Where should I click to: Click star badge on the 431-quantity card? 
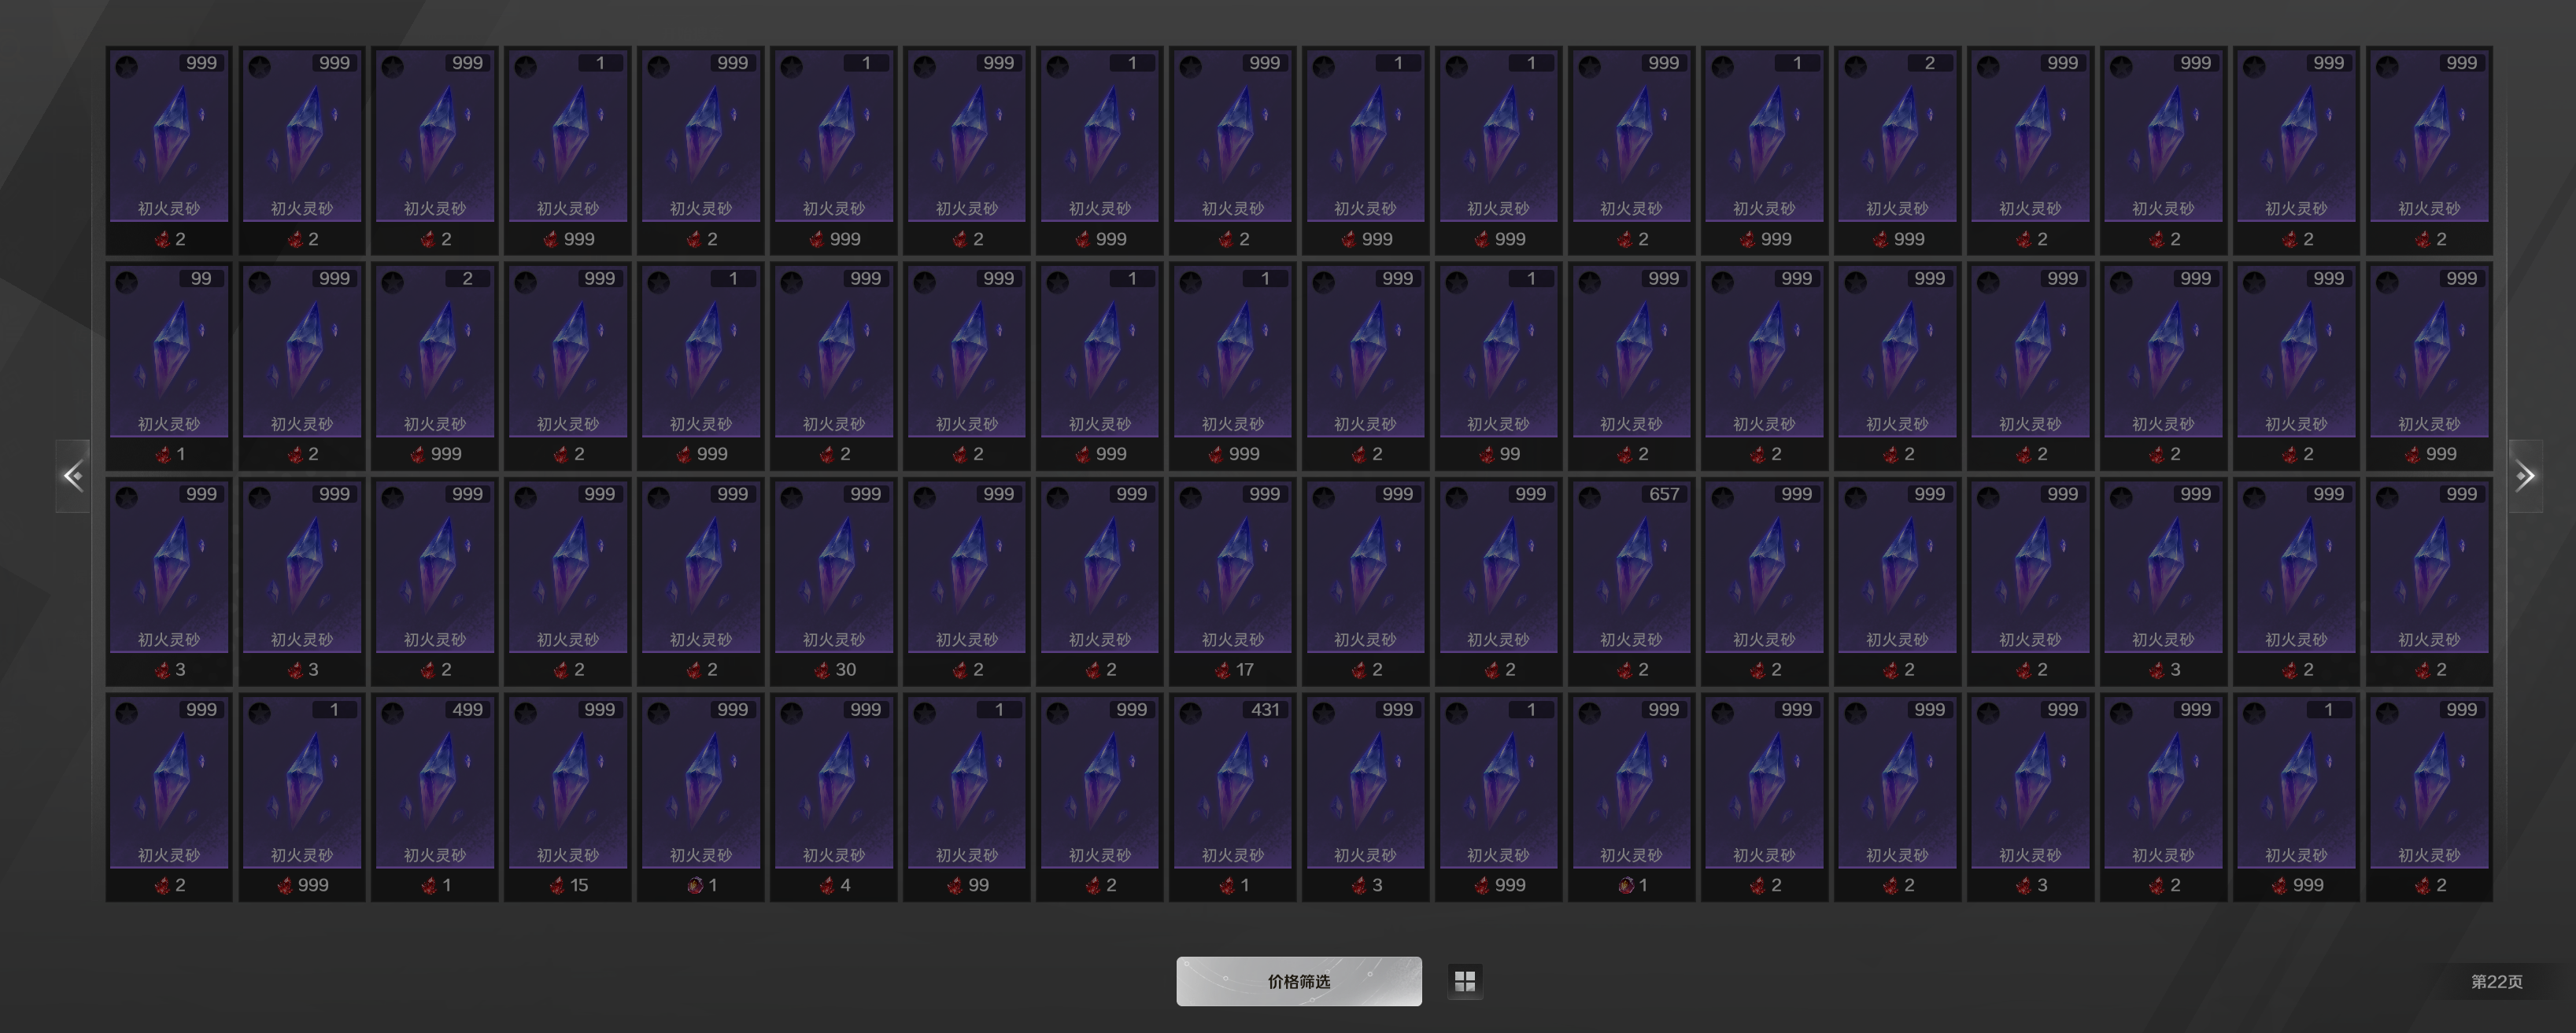click(x=1190, y=713)
